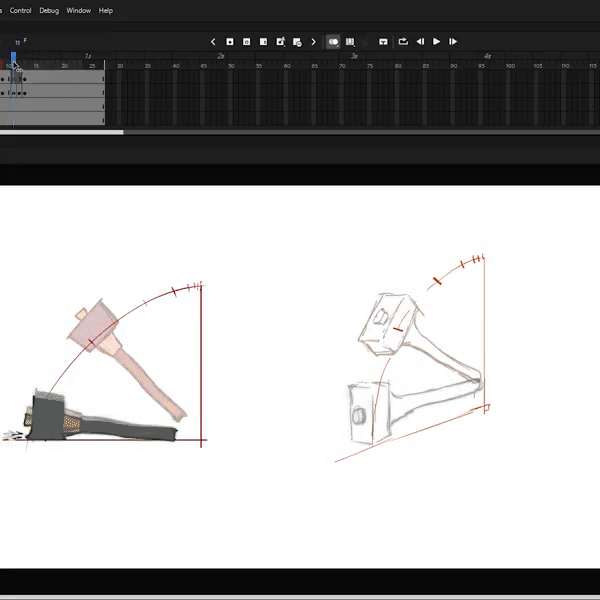This screenshot has width=600, height=600.
Task: Click the Insert Frame icon
Action: point(263,42)
